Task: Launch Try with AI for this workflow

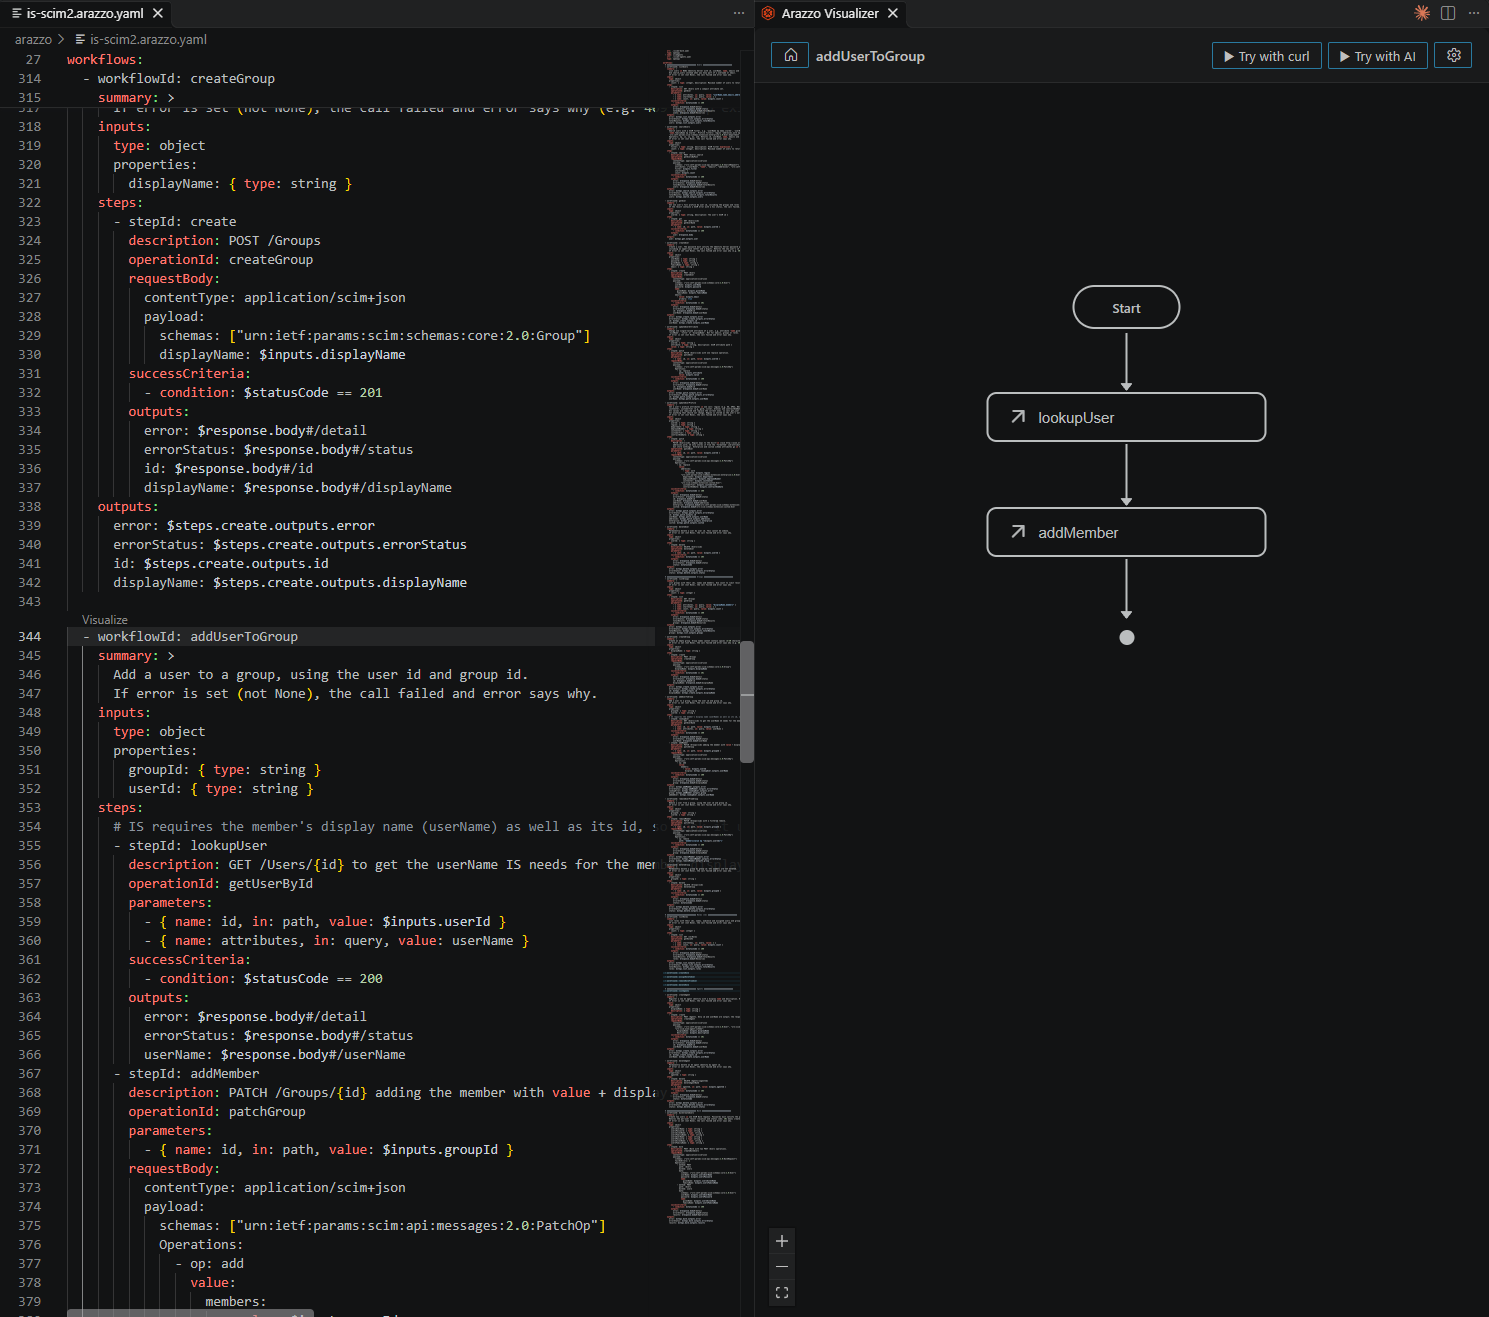Action: point(1378,56)
